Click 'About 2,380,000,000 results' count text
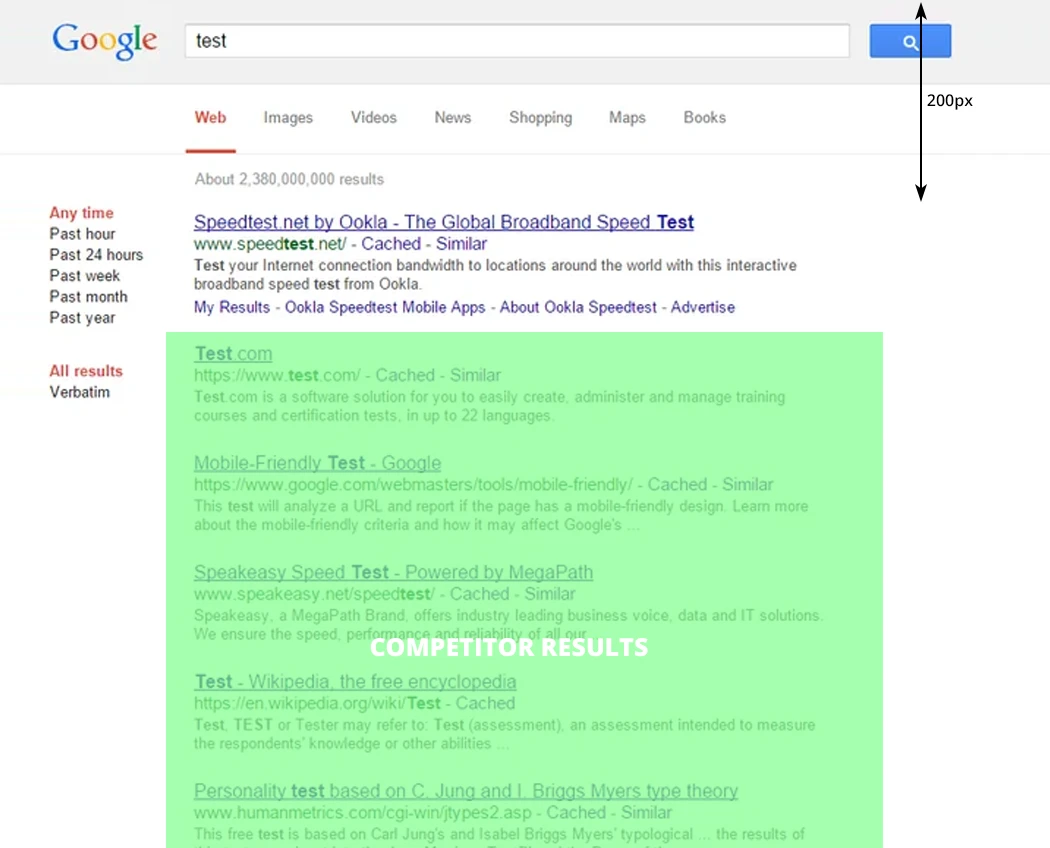Viewport: 1050px width, 848px height. [x=289, y=180]
